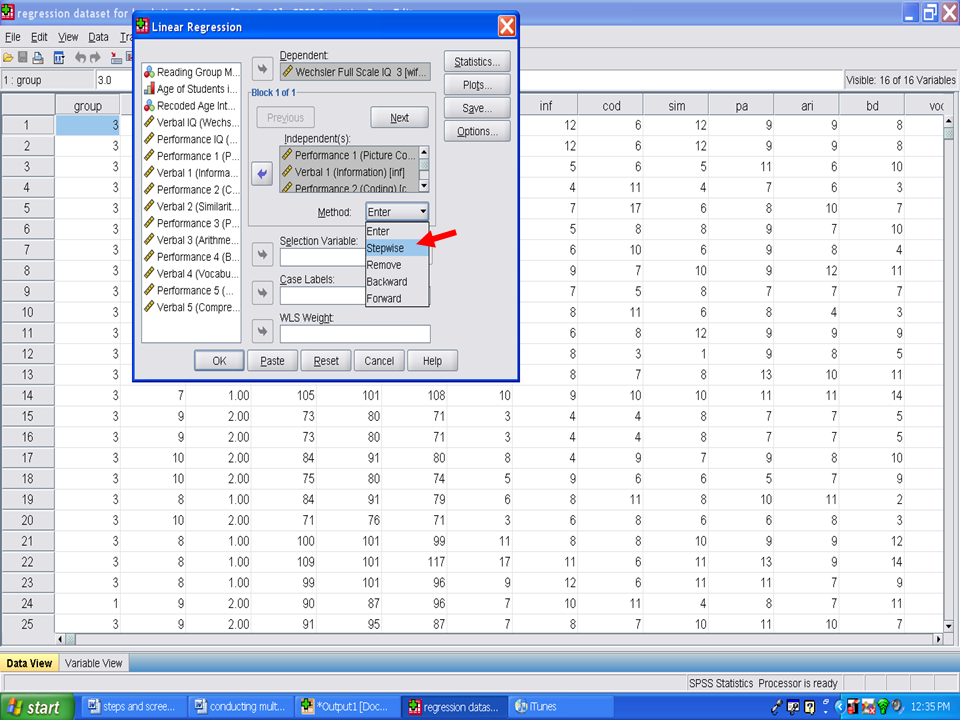Click the arrow button beside Dependent field
Viewport: 960px width, 720px height.
(263, 69)
